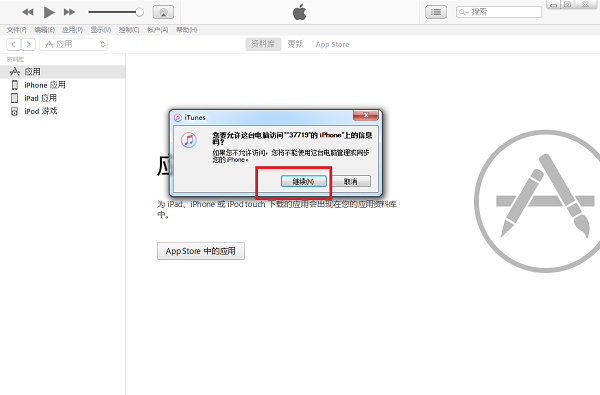Open the 应用(P) menu
600x395 pixels.
(72, 30)
